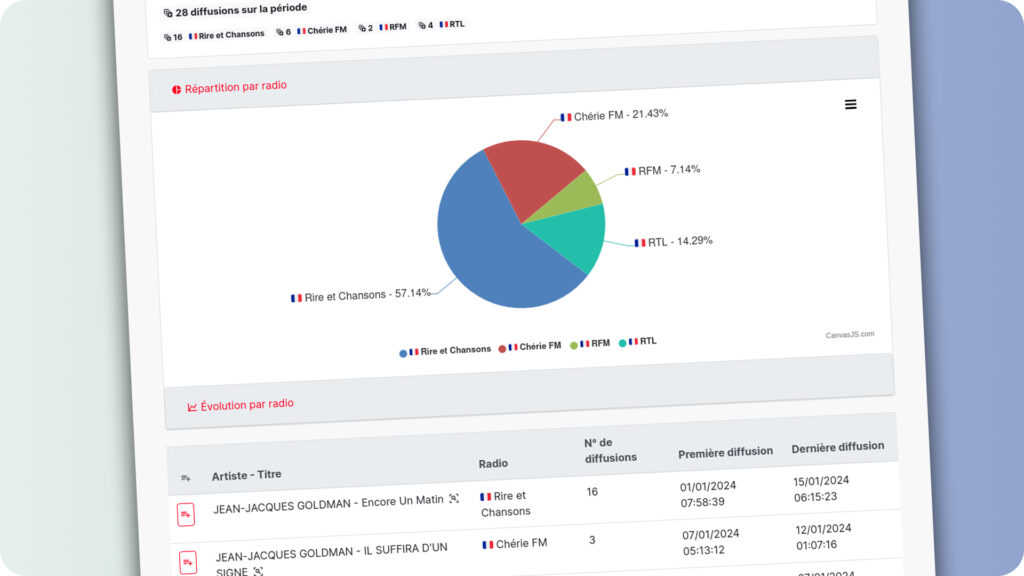Click JEAN-JACQUES GOLDMAN - IL SUFFIRA D'UN SIGNE title

click(x=332, y=559)
